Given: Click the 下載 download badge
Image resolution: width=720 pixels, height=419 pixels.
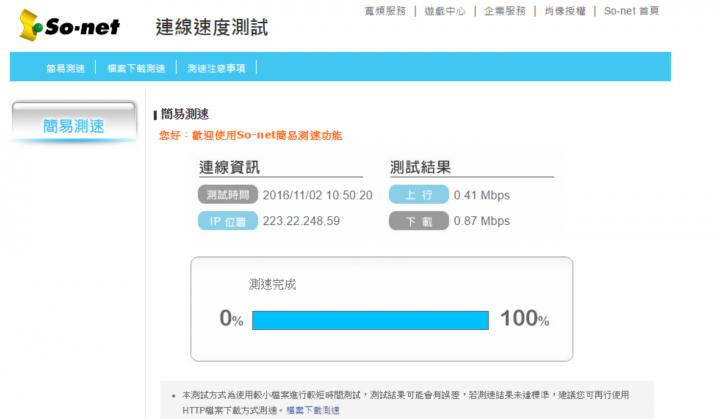Looking at the screenshot, I should (419, 221).
